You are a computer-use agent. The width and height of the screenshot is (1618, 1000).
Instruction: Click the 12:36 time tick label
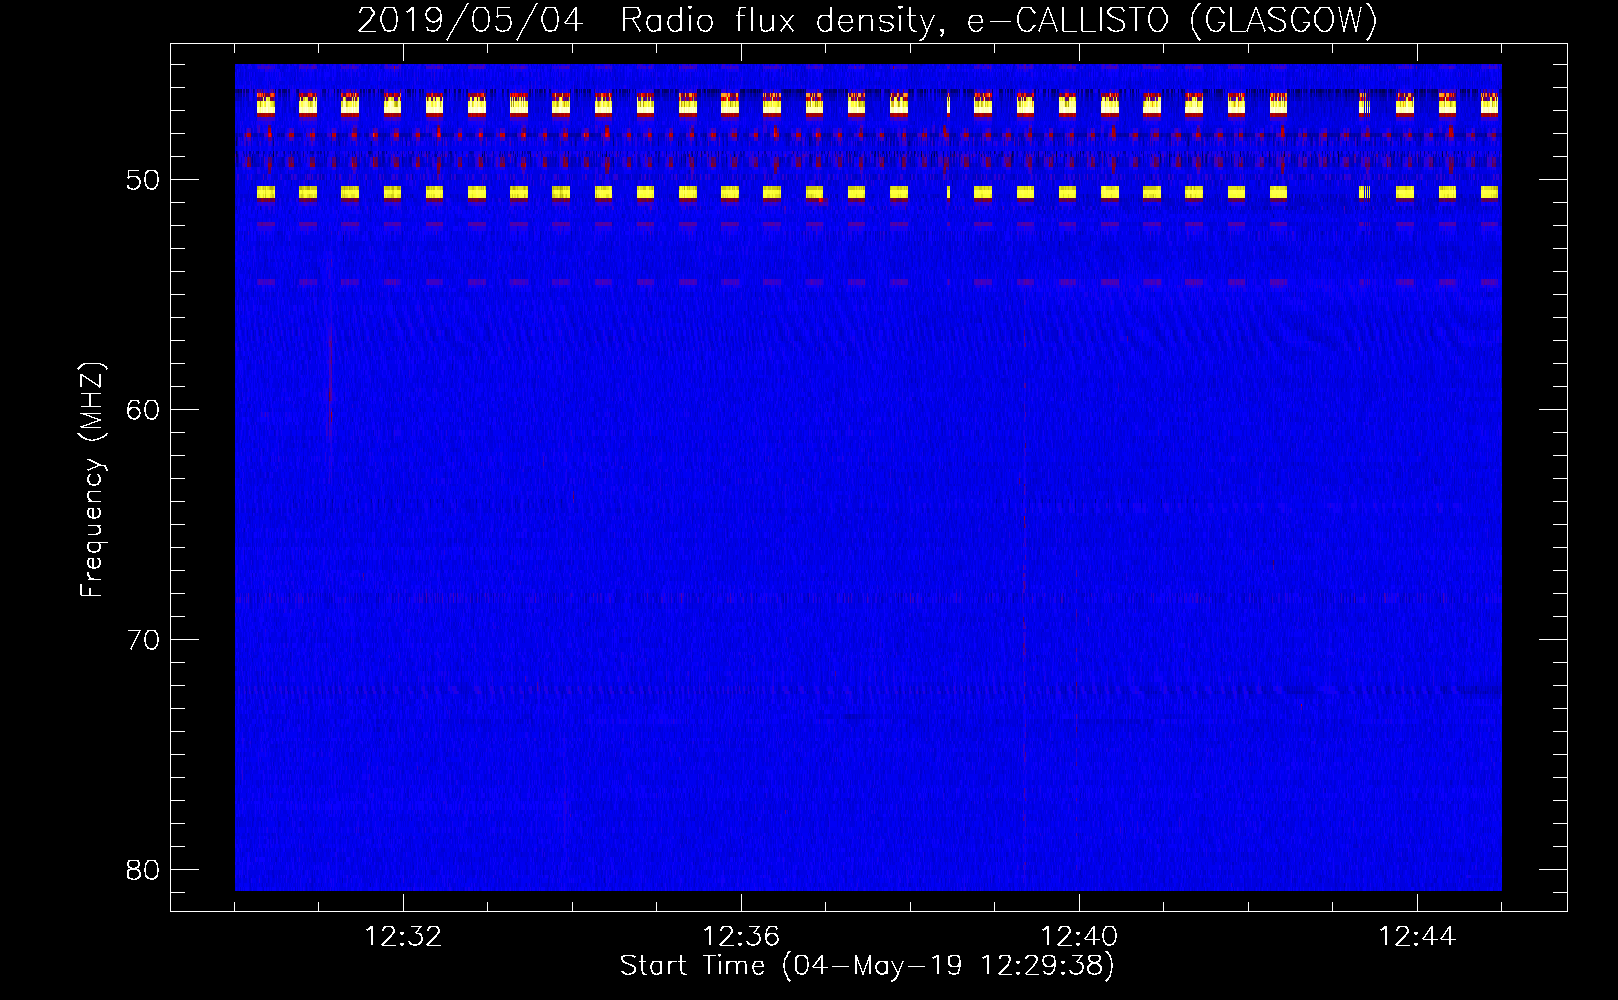point(741,937)
